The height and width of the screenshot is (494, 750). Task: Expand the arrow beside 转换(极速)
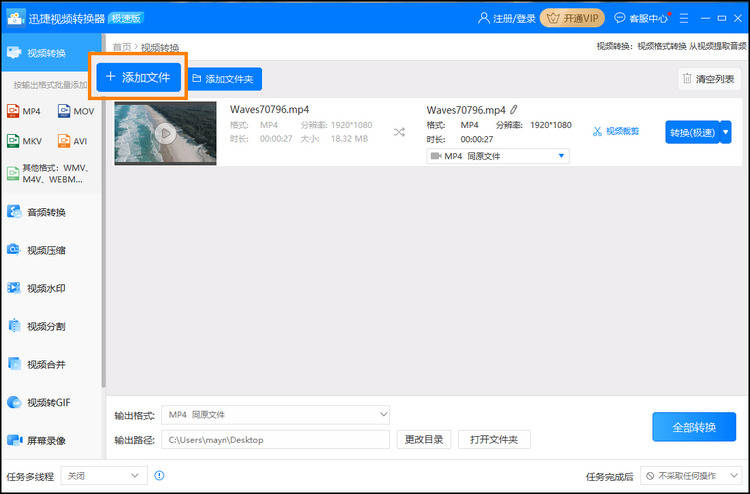coord(726,132)
